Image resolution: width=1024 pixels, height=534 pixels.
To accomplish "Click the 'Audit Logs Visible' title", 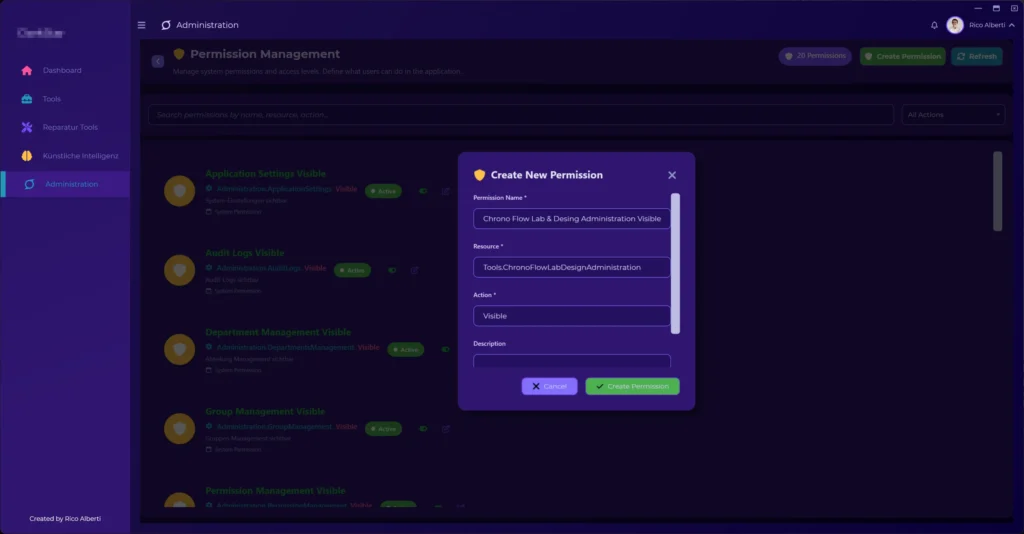I will pos(244,253).
